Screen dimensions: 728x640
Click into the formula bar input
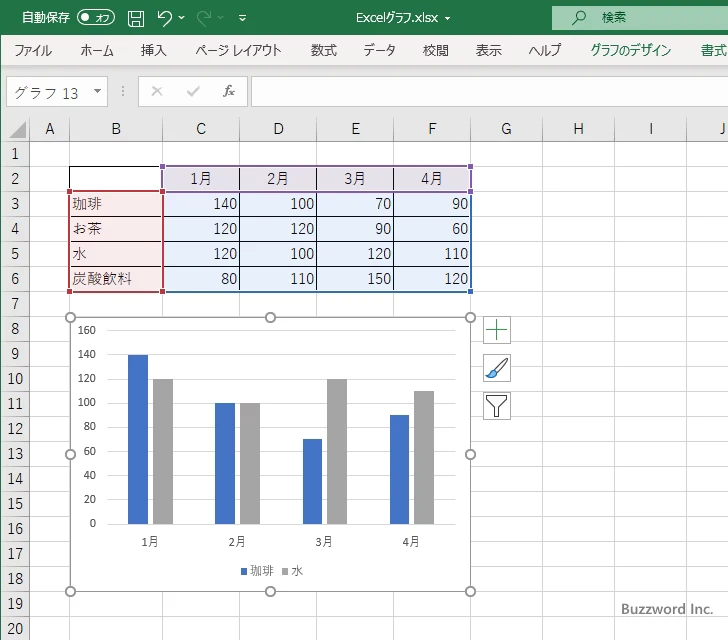489,91
